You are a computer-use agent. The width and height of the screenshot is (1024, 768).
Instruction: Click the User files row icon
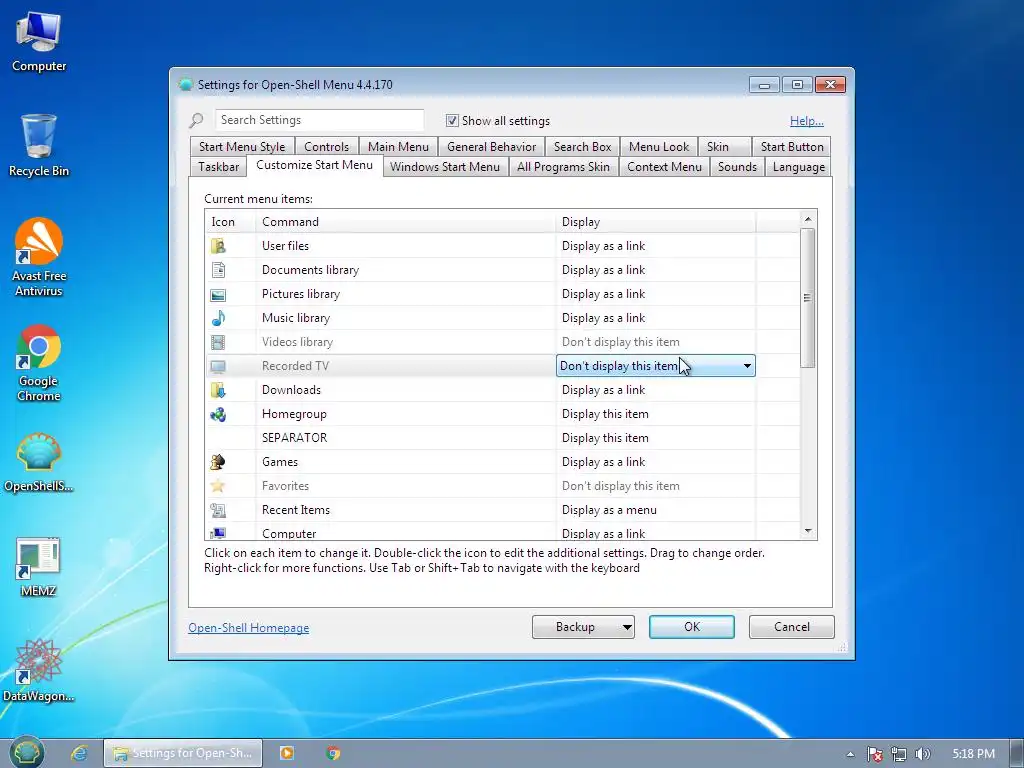[x=218, y=246]
